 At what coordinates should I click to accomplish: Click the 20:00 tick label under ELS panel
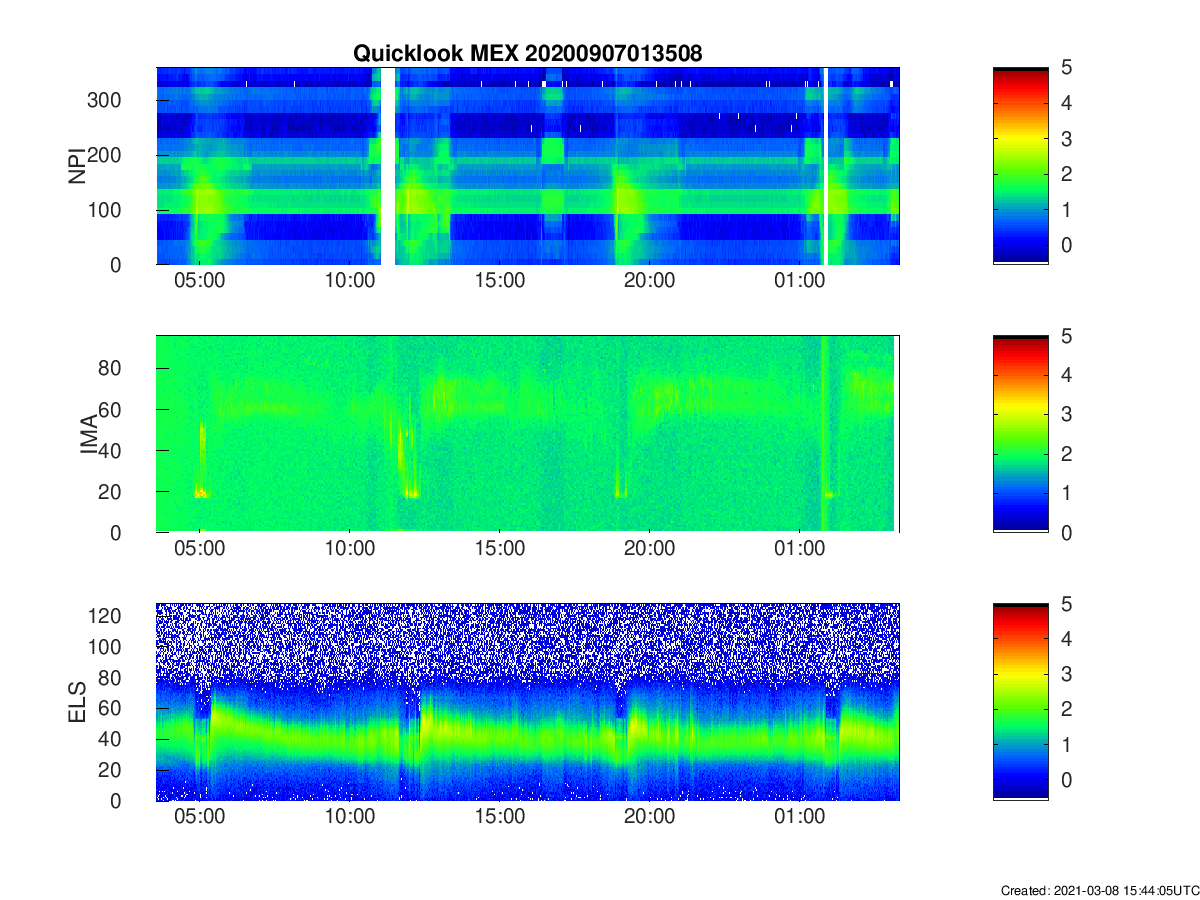point(650,817)
